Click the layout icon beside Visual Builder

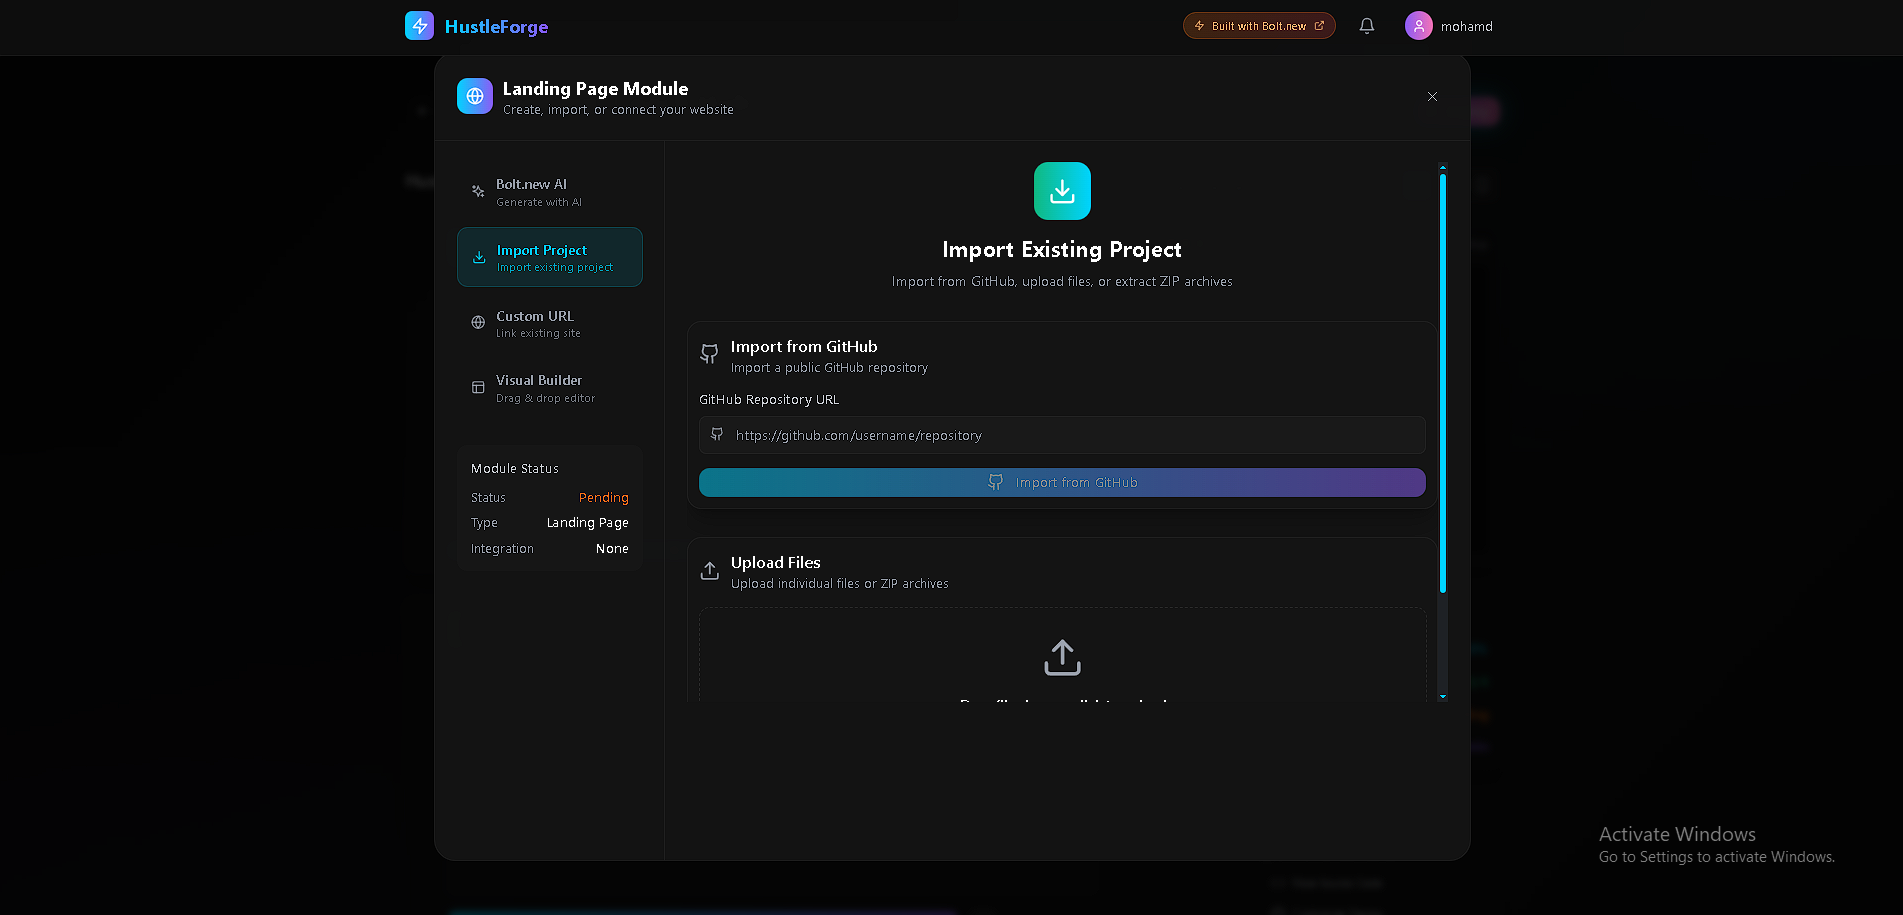click(x=478, y=387)
